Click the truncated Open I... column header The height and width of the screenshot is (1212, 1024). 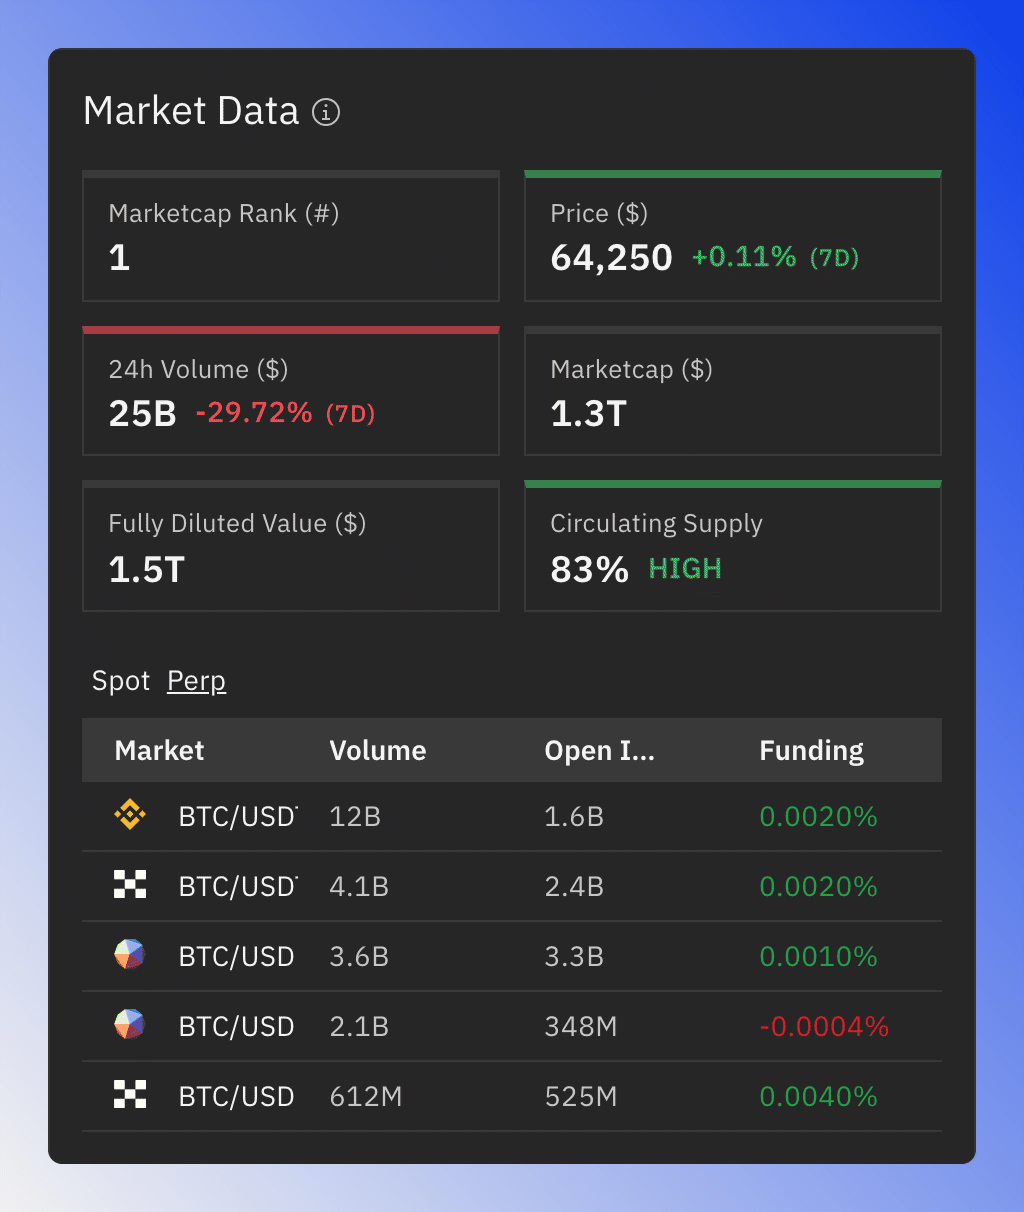[599, 750]
